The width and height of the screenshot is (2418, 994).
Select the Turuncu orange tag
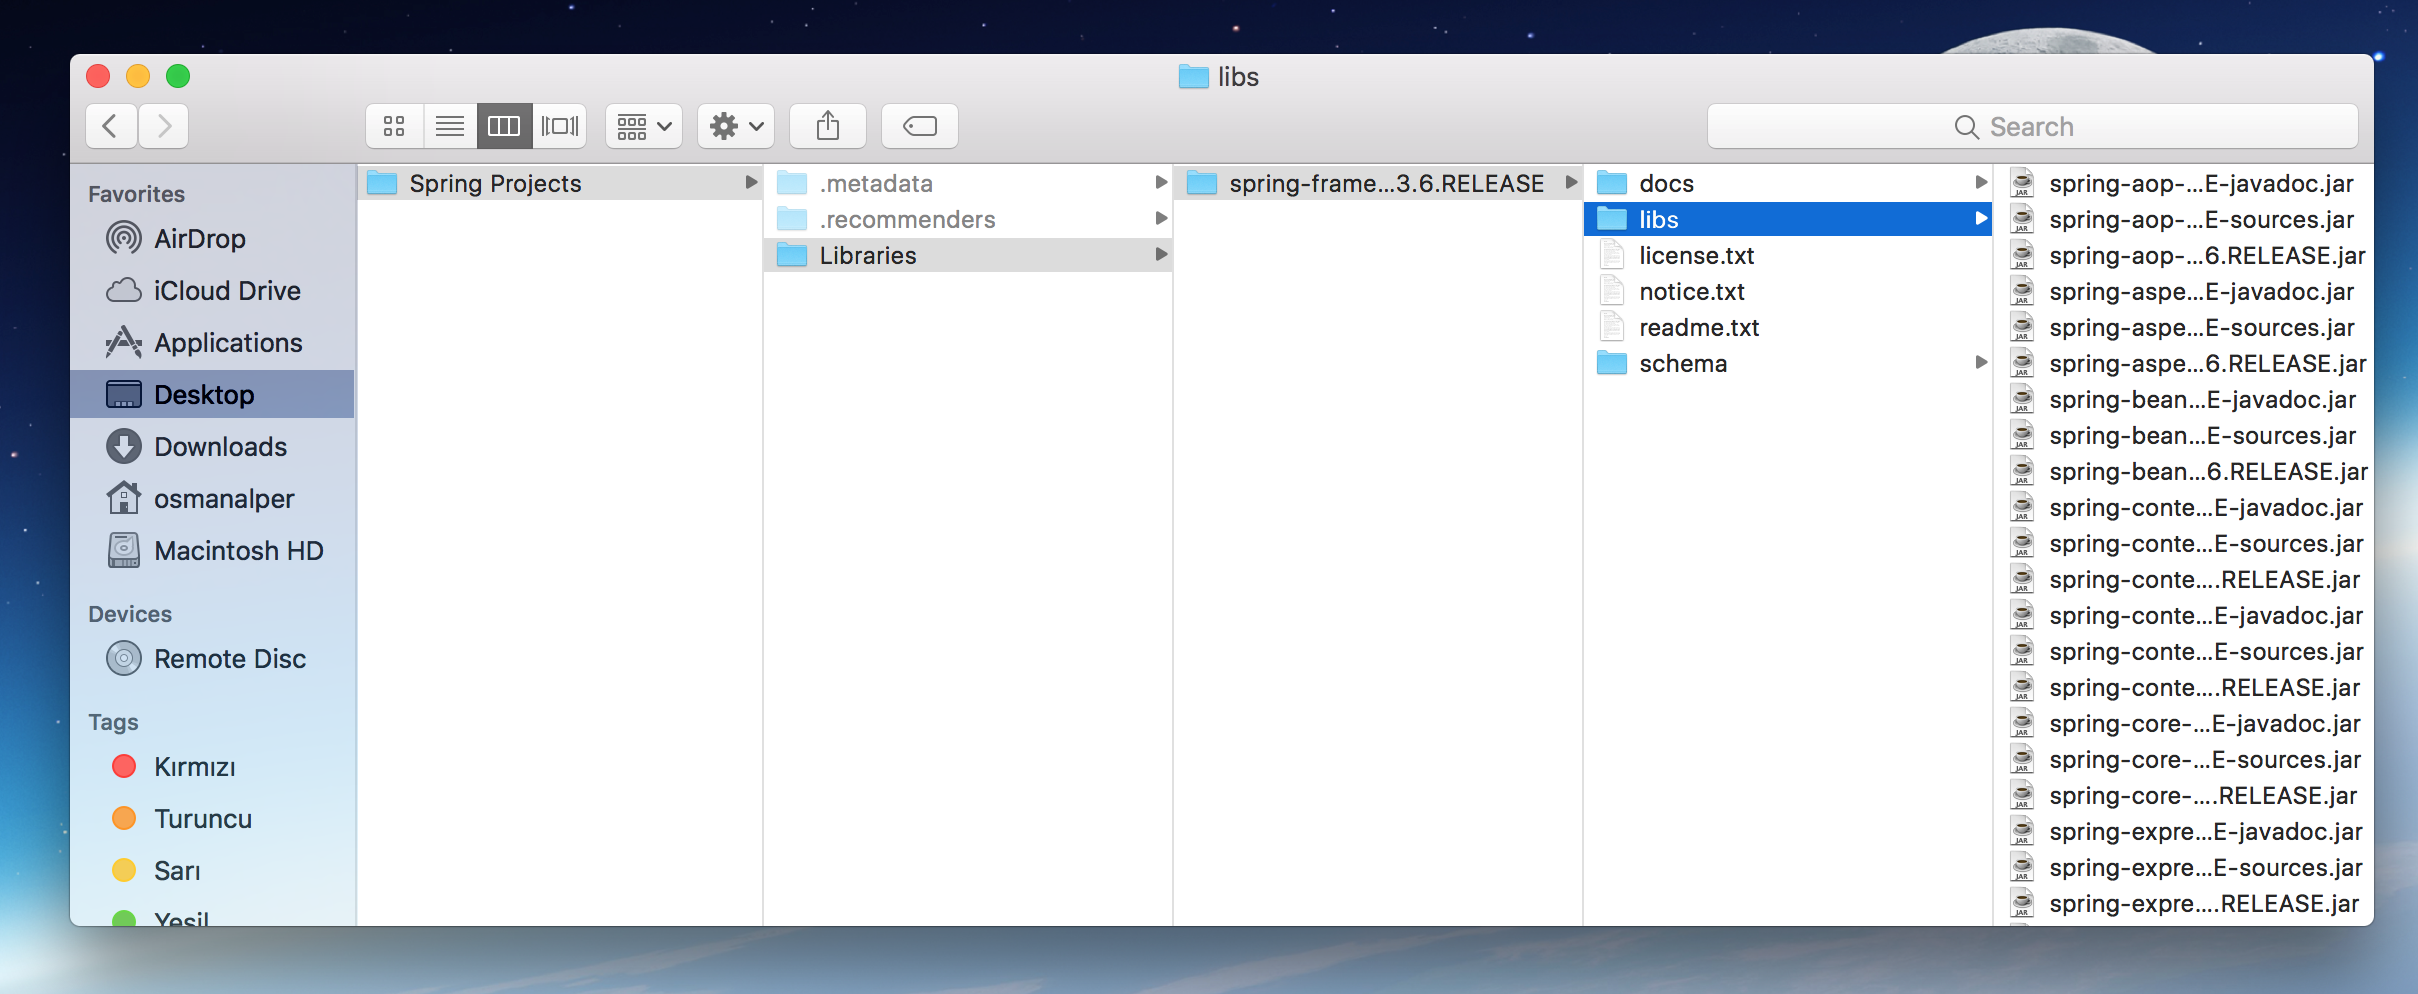[x=212, y=818]
